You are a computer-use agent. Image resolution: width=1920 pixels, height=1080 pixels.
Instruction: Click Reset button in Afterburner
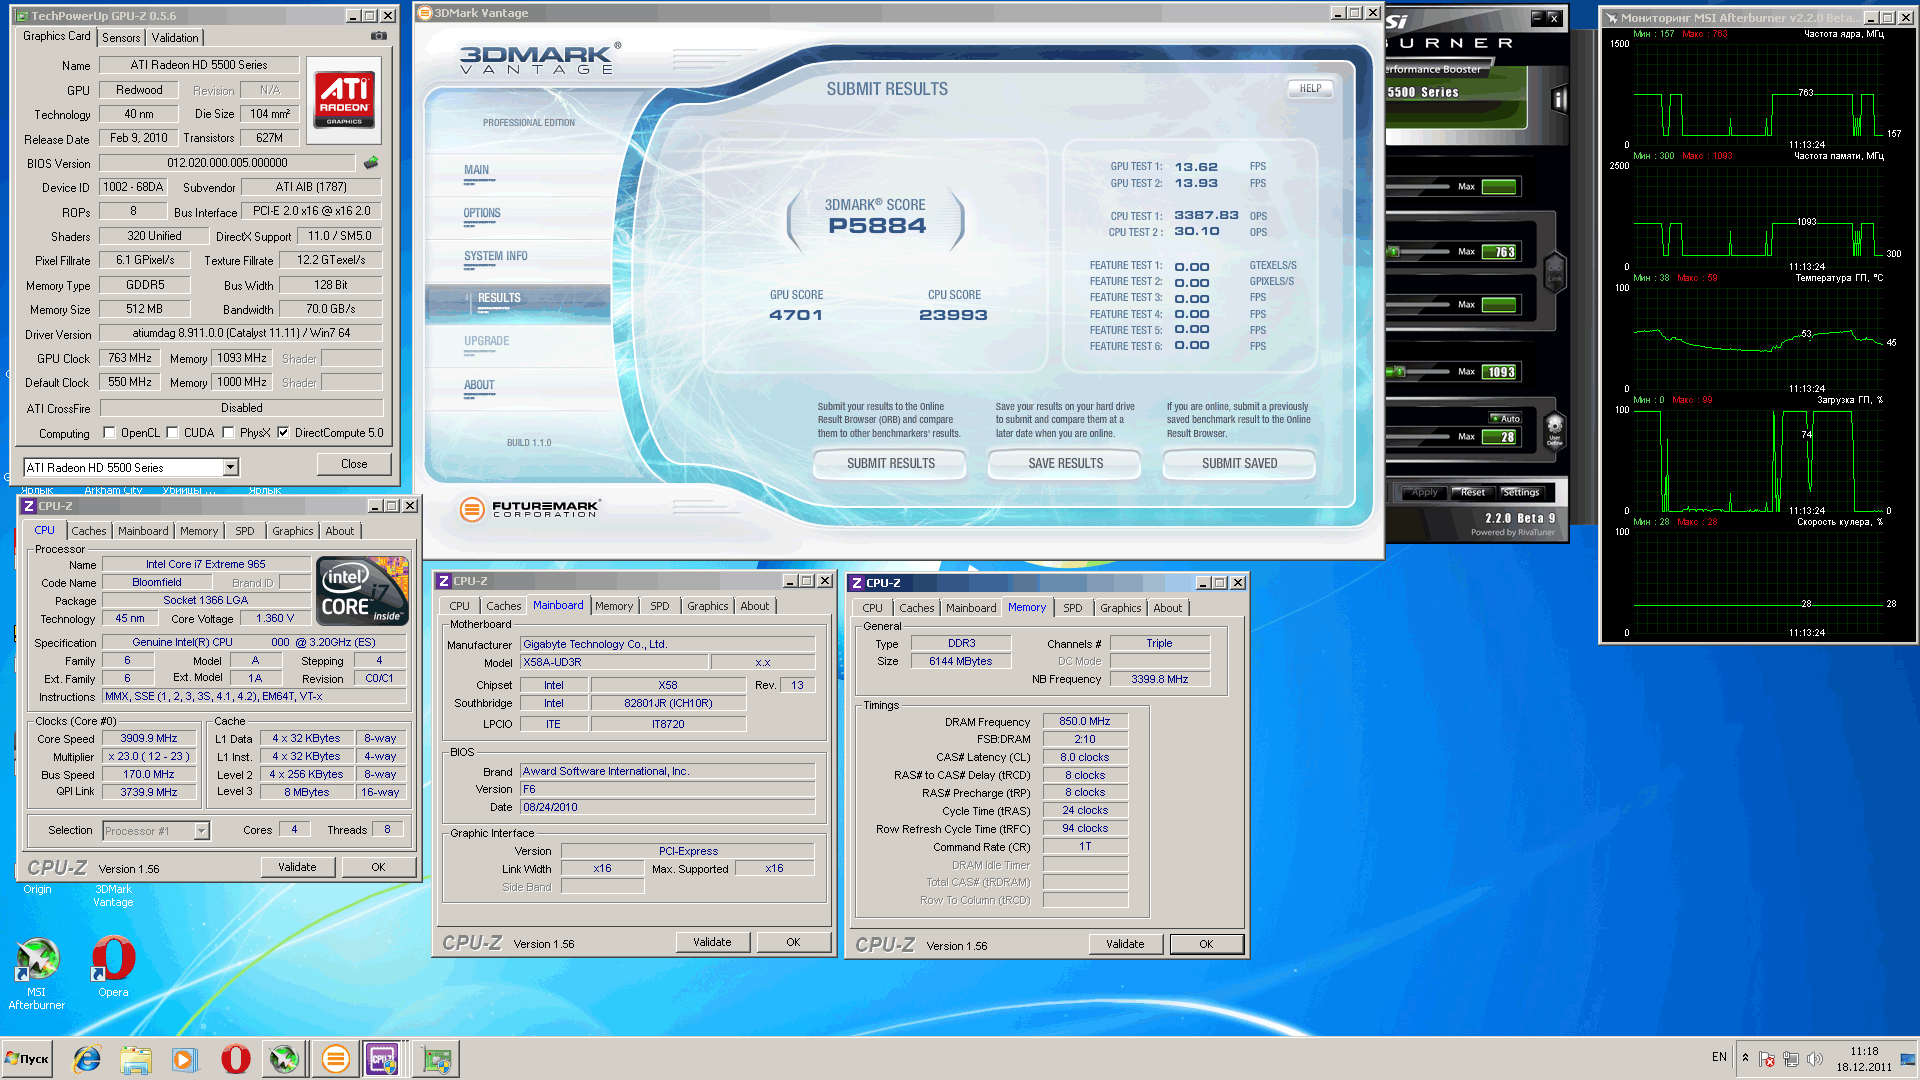[1473, 492]
